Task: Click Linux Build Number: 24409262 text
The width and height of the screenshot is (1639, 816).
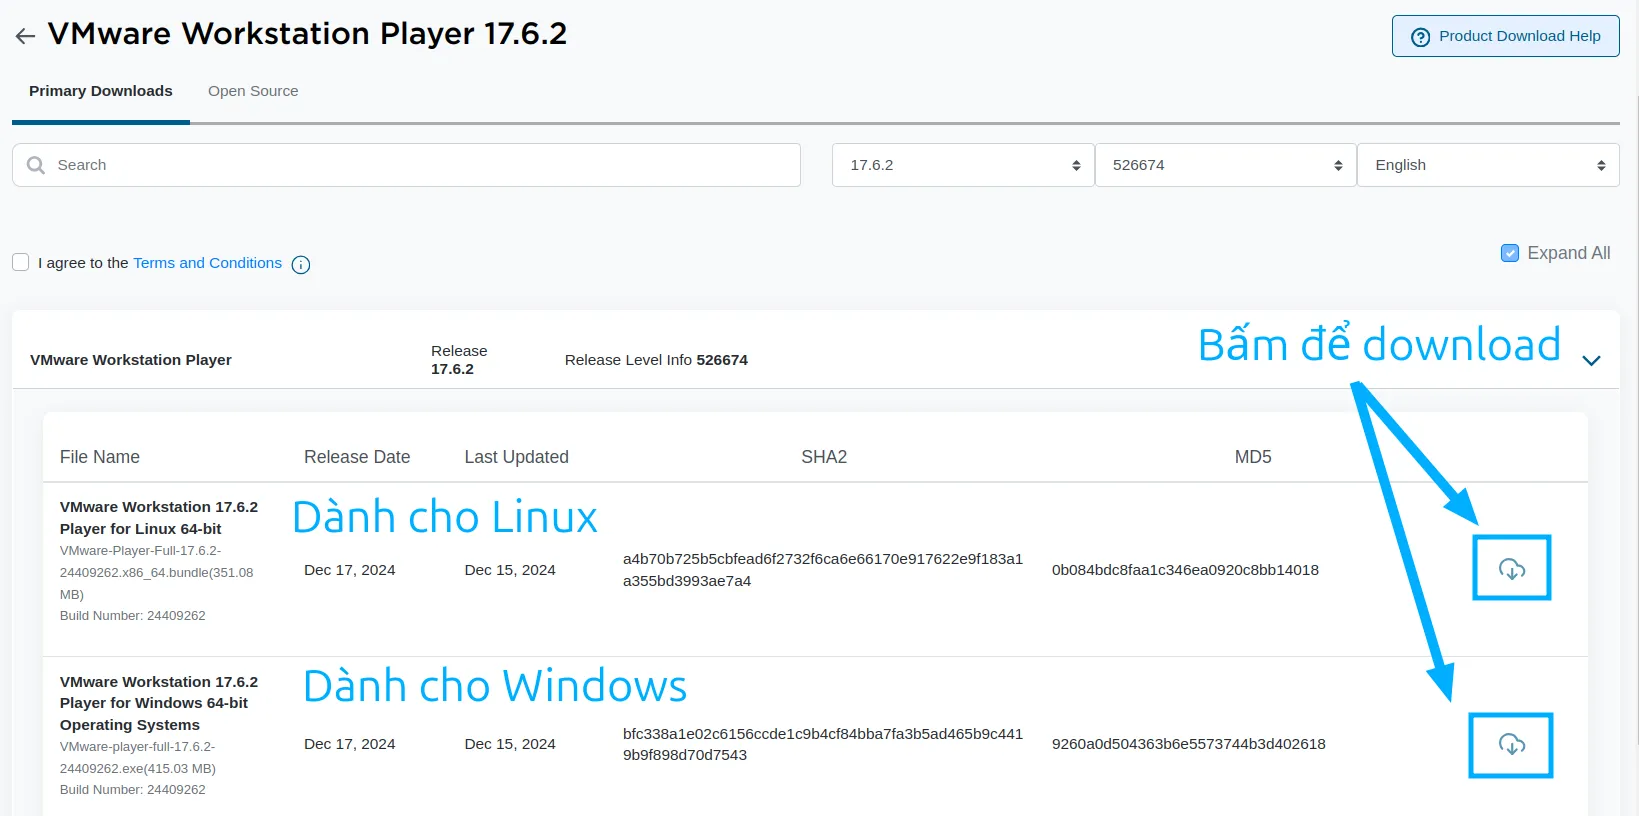Action: [133, 616]
